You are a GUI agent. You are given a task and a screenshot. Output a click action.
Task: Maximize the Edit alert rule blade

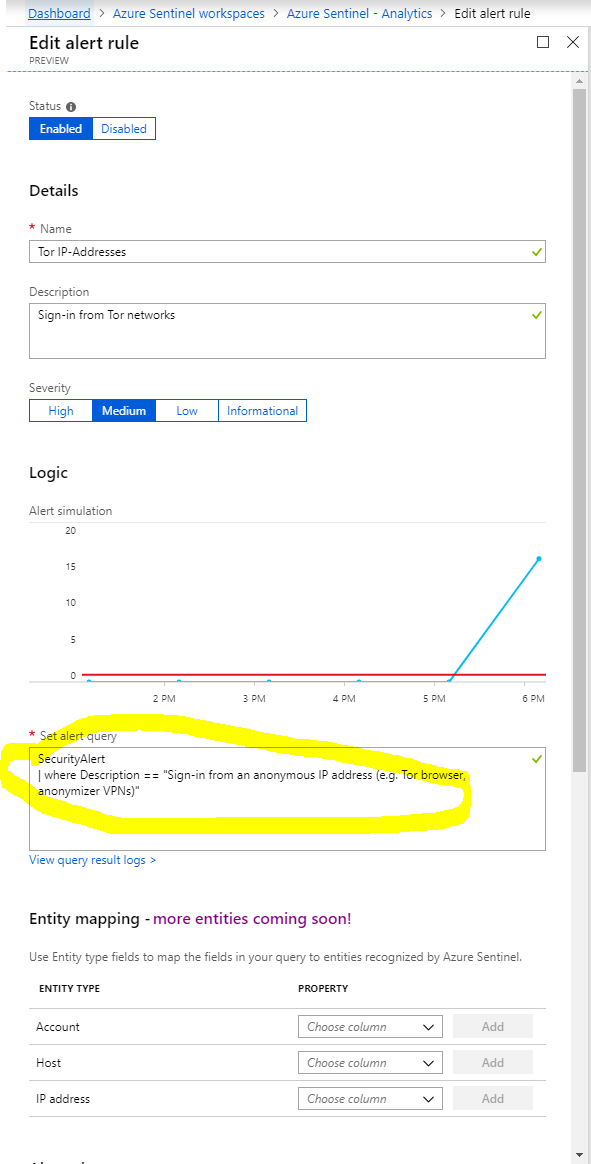(543, 42)
